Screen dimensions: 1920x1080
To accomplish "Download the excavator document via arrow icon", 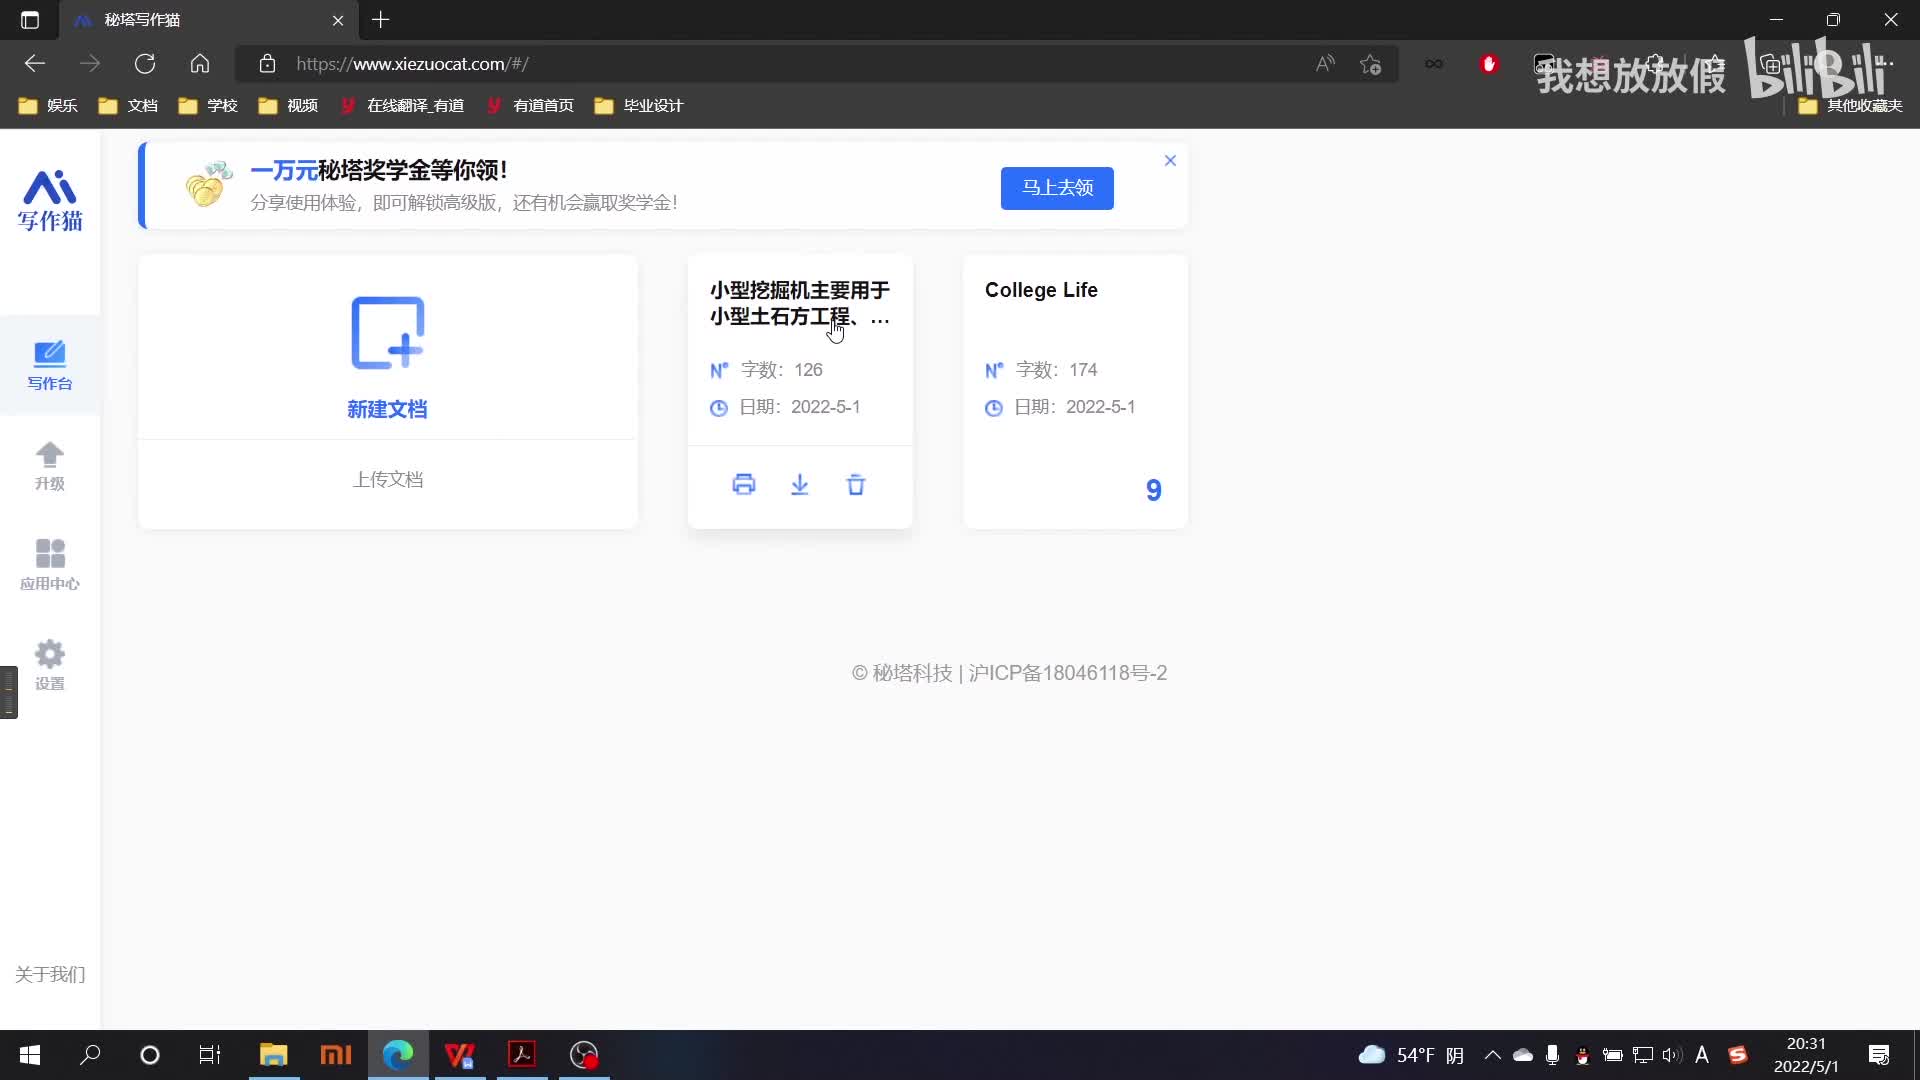I will click(800, 485).
